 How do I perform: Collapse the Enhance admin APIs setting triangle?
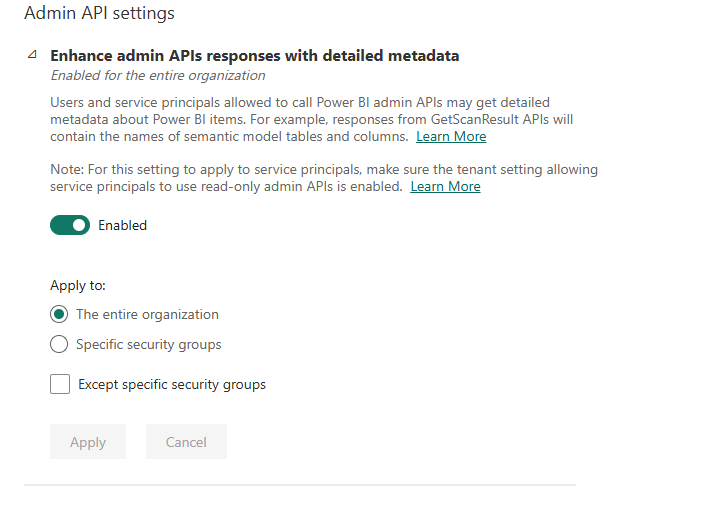[x=33, y=56]
